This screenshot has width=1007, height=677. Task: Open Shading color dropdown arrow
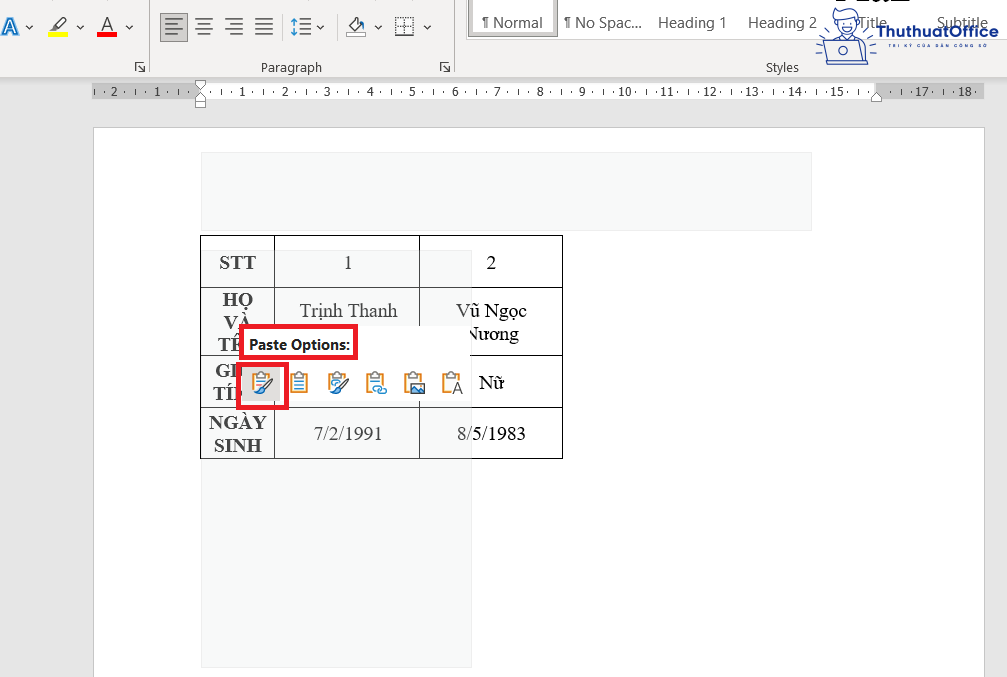coord(378,28)
